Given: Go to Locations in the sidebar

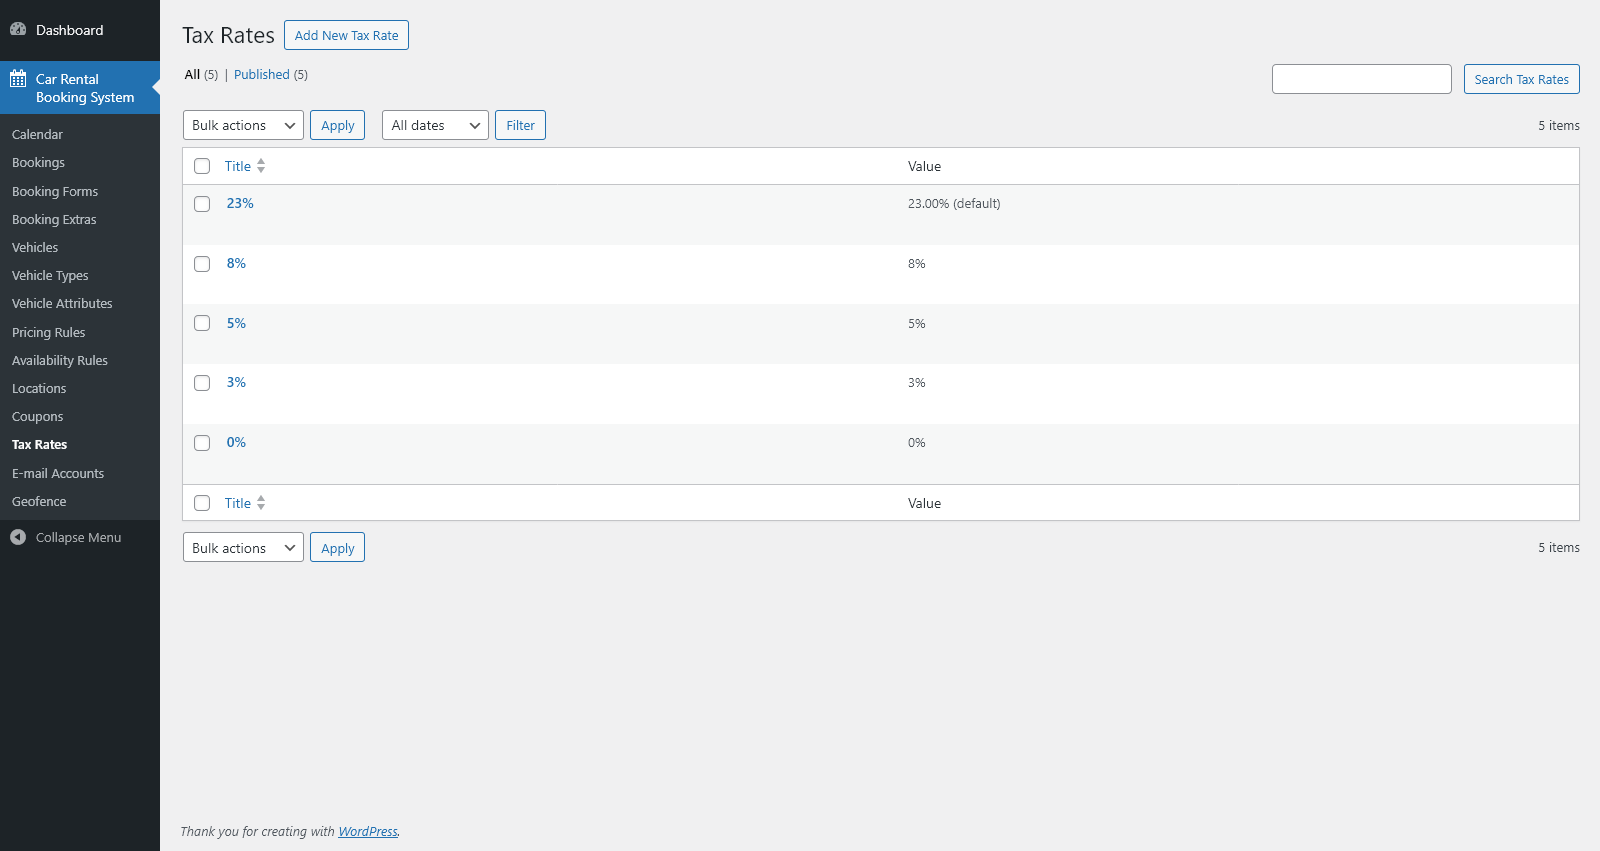Looking at the screenshot, I should [39, 388].
